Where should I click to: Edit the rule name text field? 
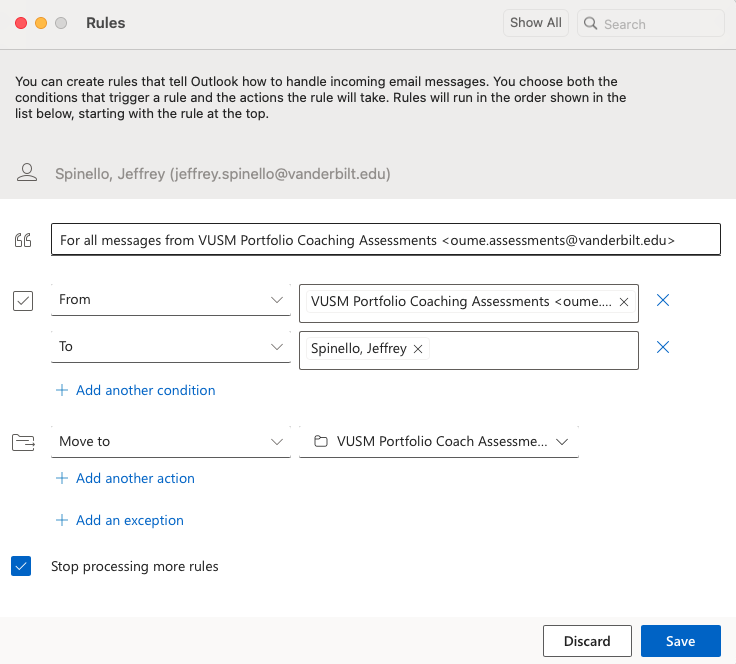click(x=385, y=239)
